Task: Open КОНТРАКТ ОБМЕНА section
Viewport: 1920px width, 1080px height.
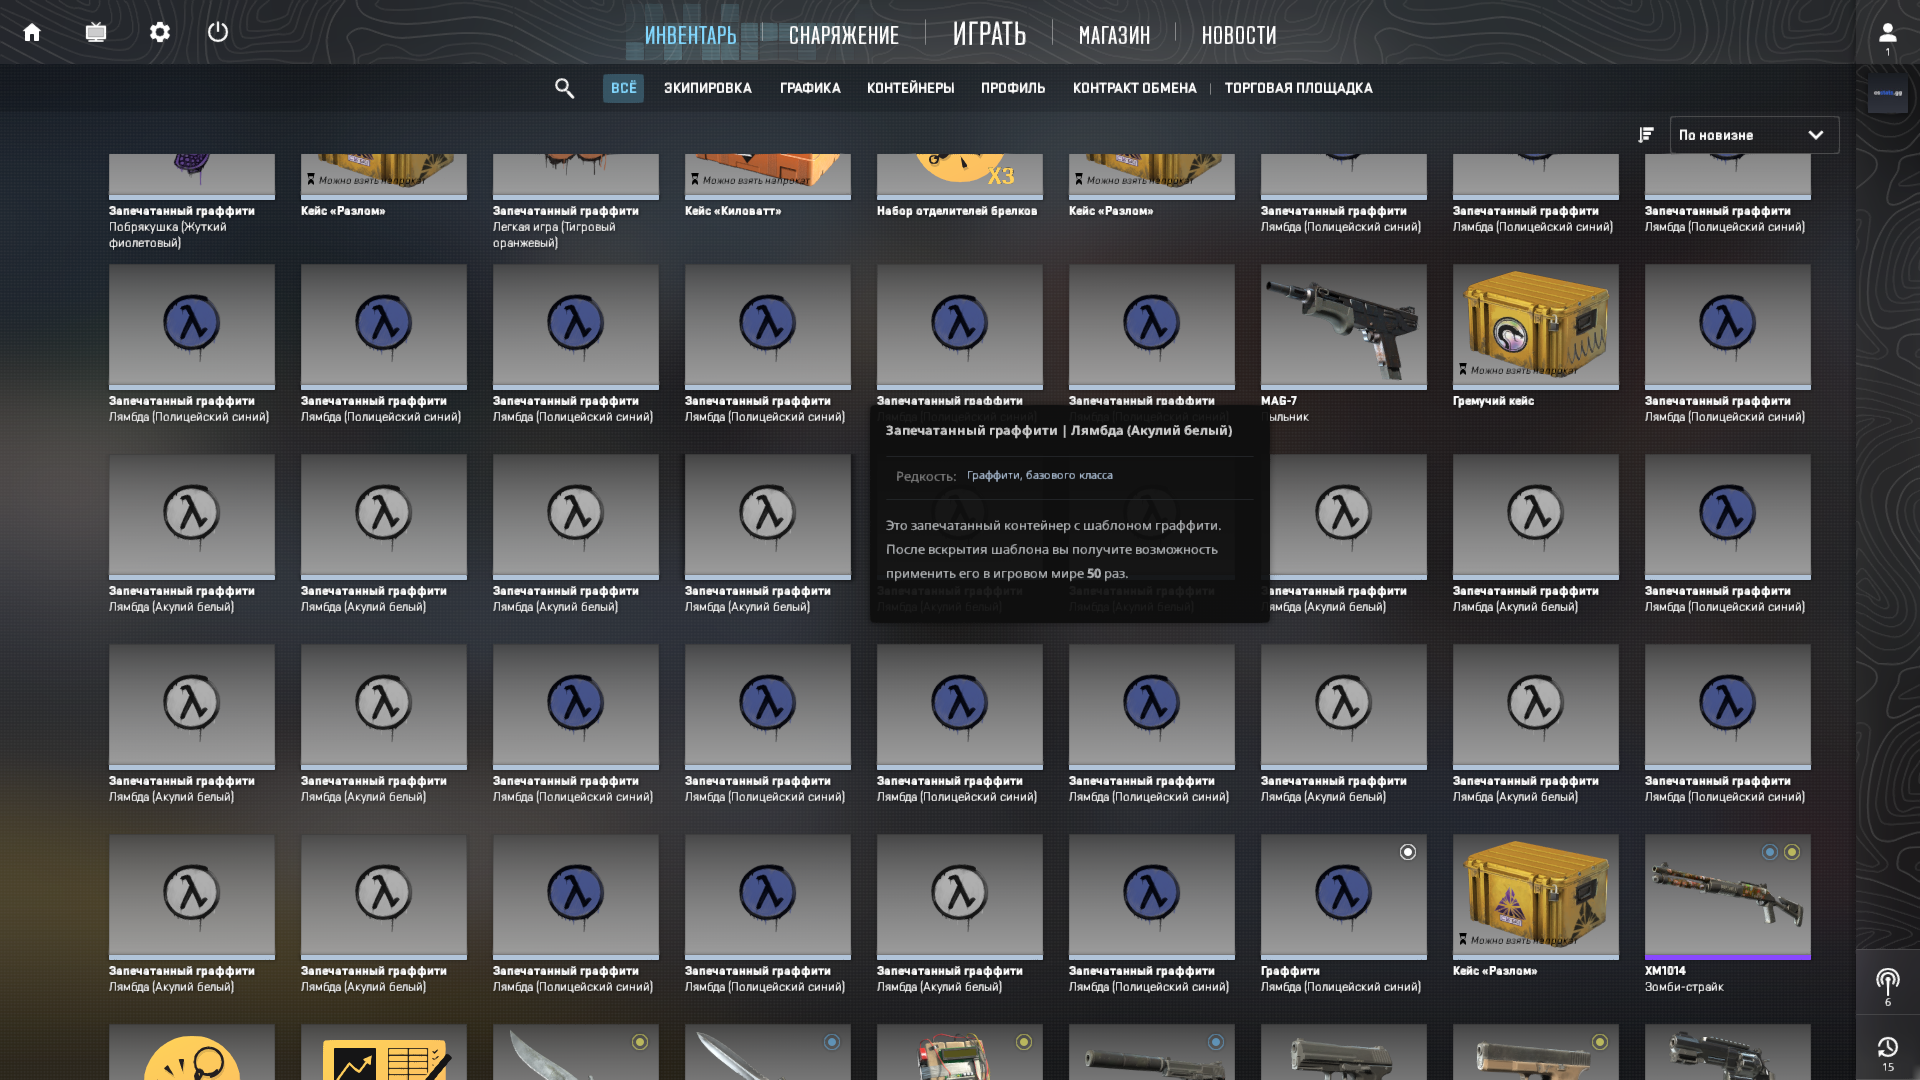Action: [1134, 88]
